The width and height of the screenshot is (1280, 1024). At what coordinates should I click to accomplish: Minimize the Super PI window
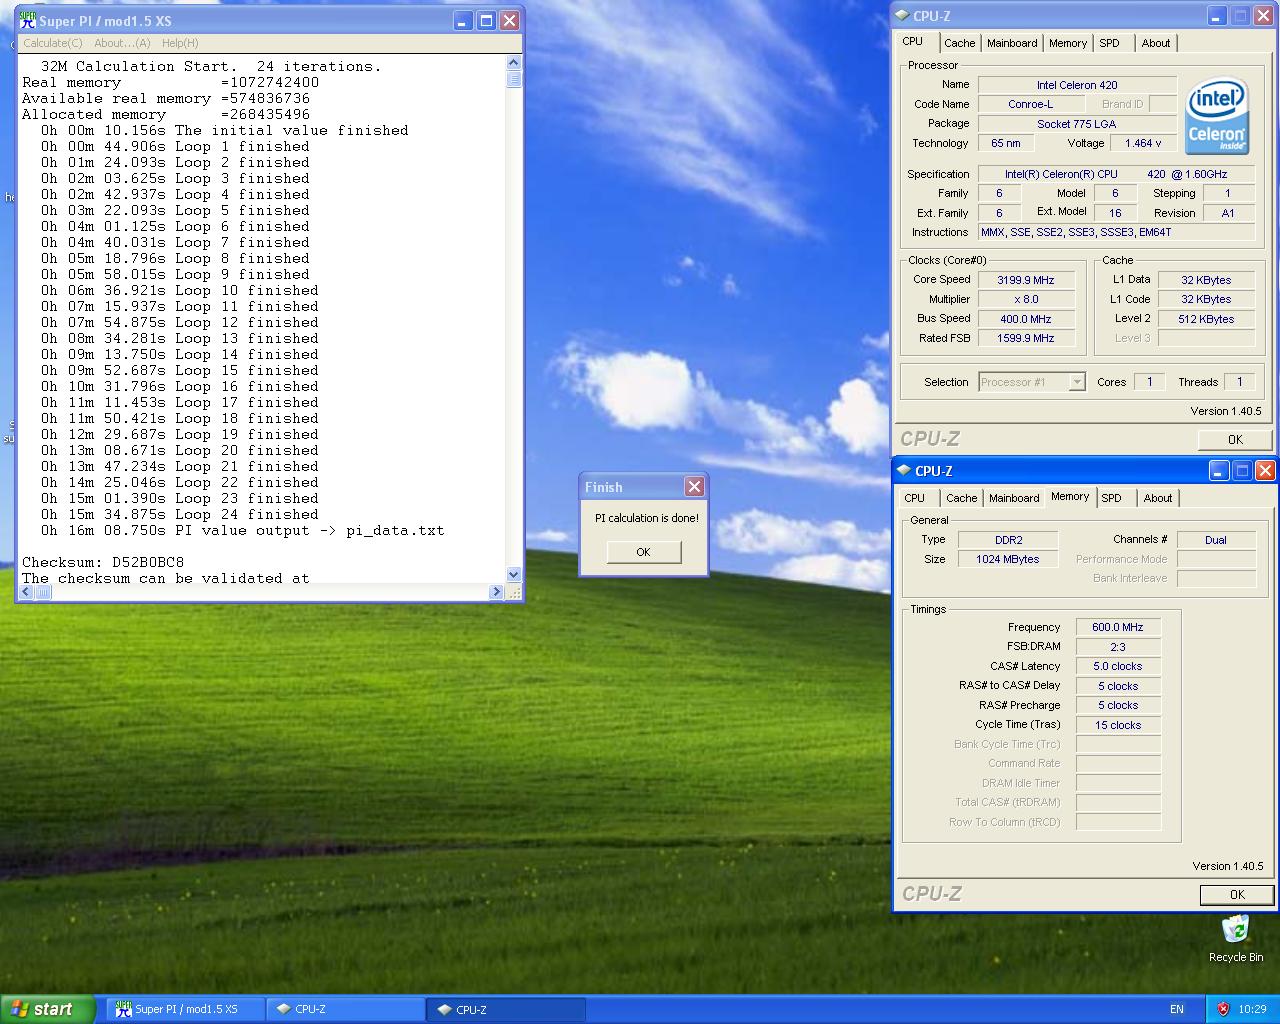click(x=463, y=20)
